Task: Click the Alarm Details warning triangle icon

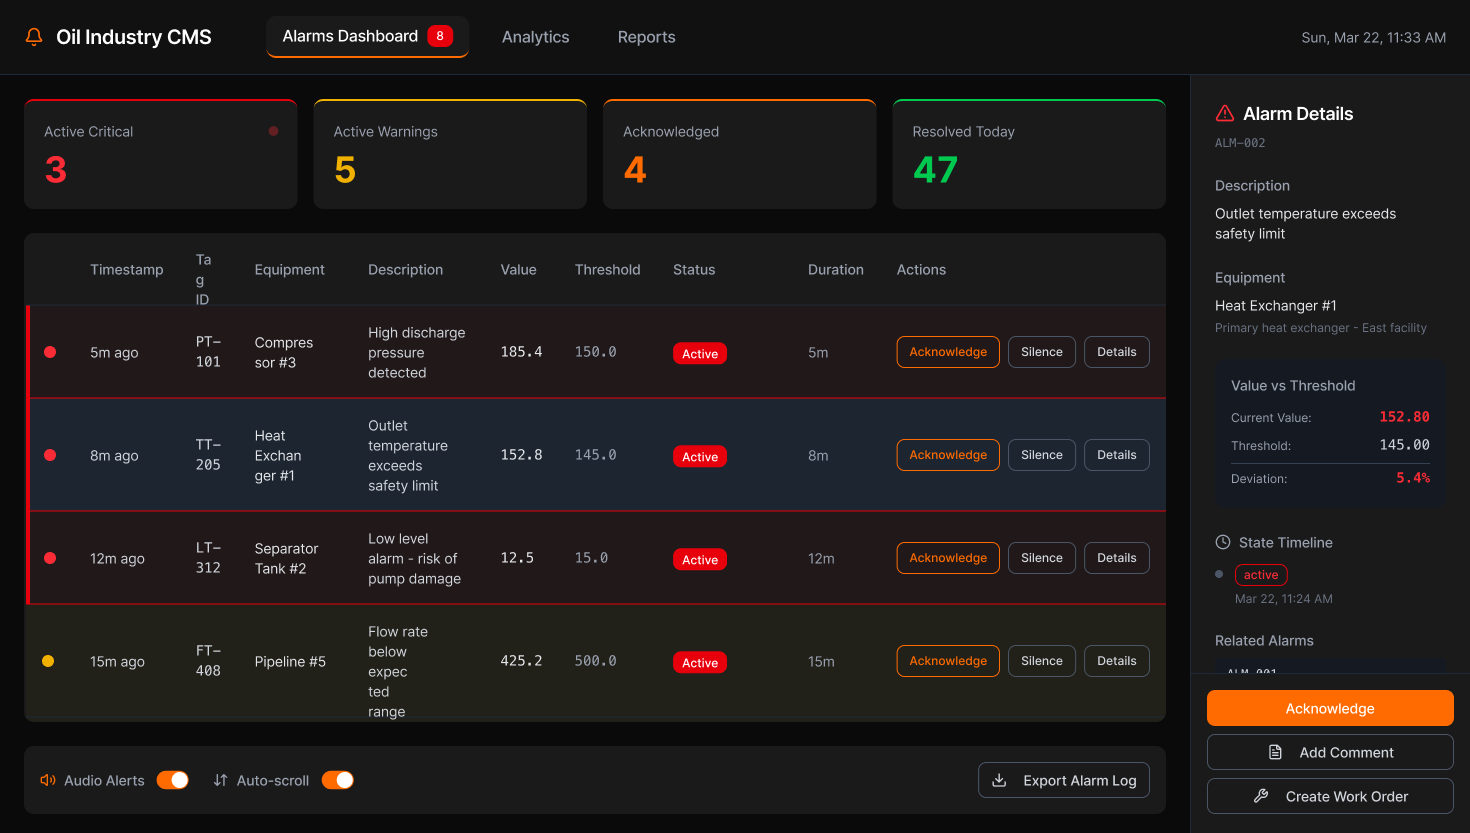Action: tap(1225, 113)
